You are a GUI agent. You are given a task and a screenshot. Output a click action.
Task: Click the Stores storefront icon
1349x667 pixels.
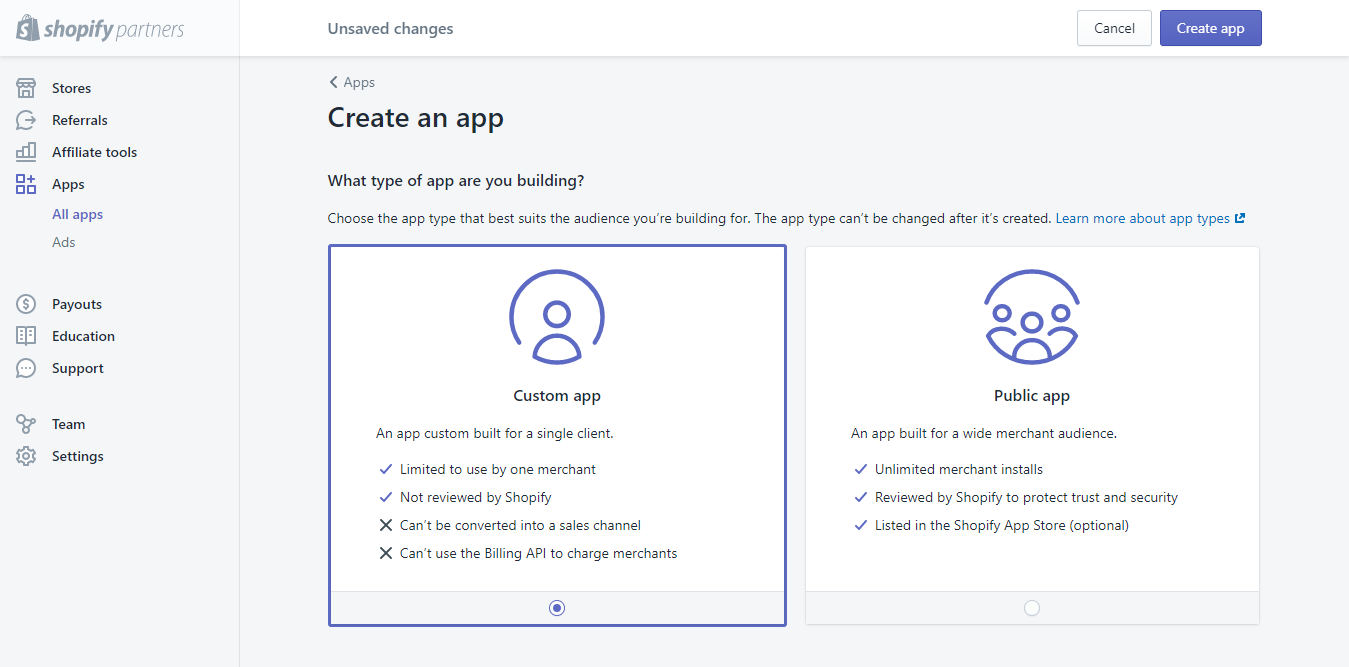tap(26, 88)
